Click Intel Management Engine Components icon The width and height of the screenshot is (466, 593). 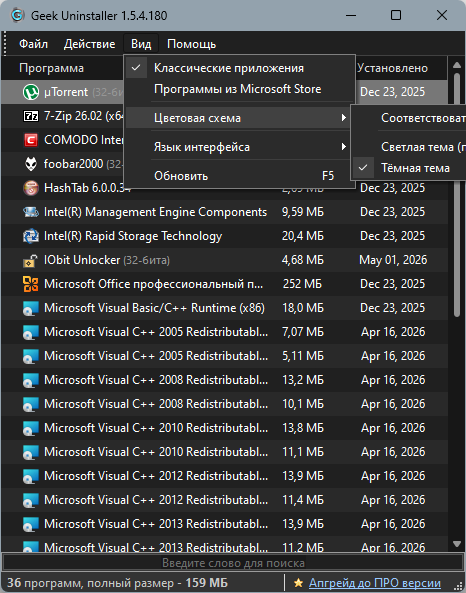[31, 212]
